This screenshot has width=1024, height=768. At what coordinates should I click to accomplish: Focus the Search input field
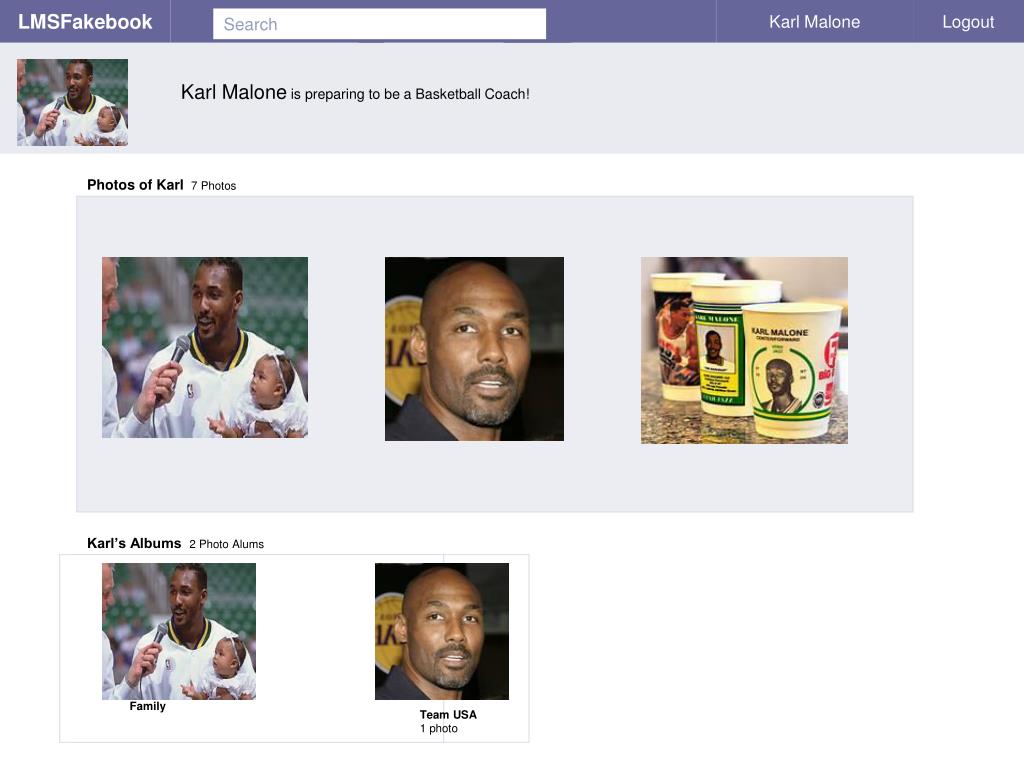click(x=379, y=24)
